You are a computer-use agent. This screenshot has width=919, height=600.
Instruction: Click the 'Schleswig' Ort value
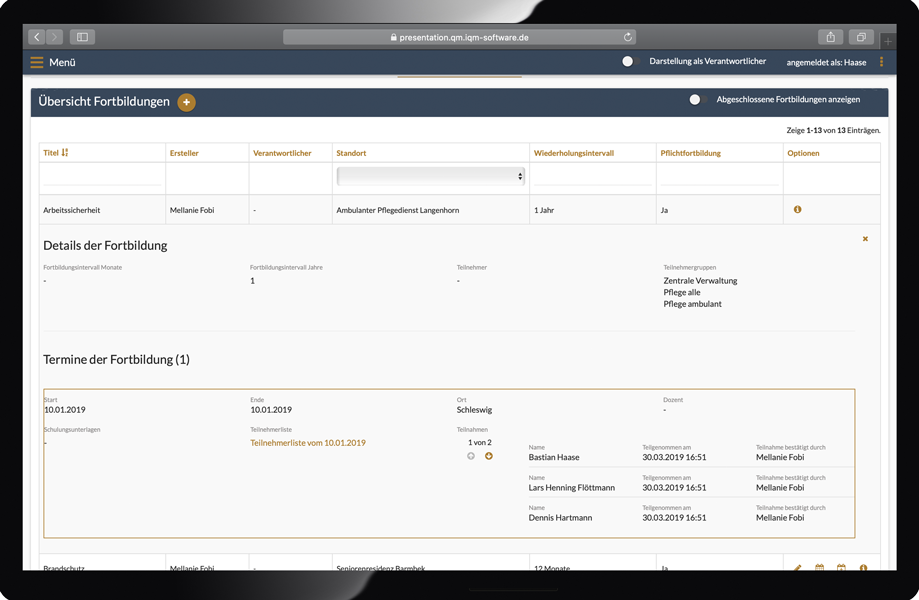tap(474, 410)
